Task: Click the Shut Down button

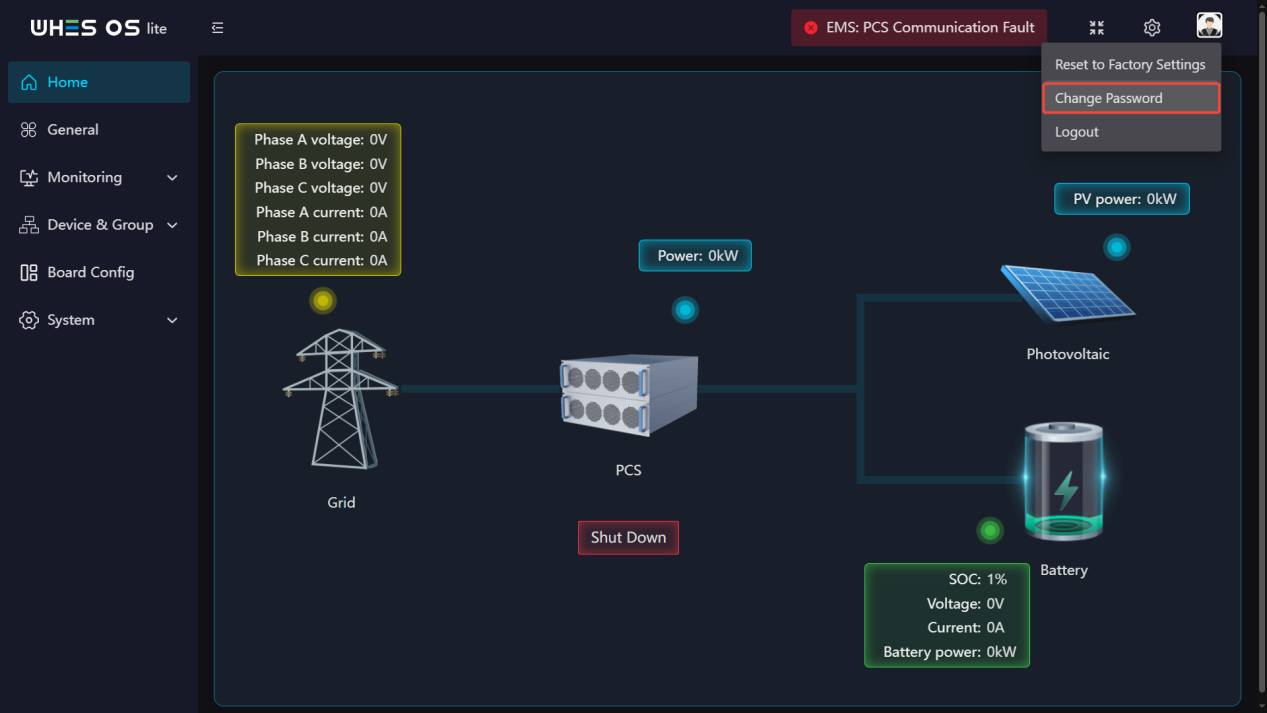Action: point(628,538)
